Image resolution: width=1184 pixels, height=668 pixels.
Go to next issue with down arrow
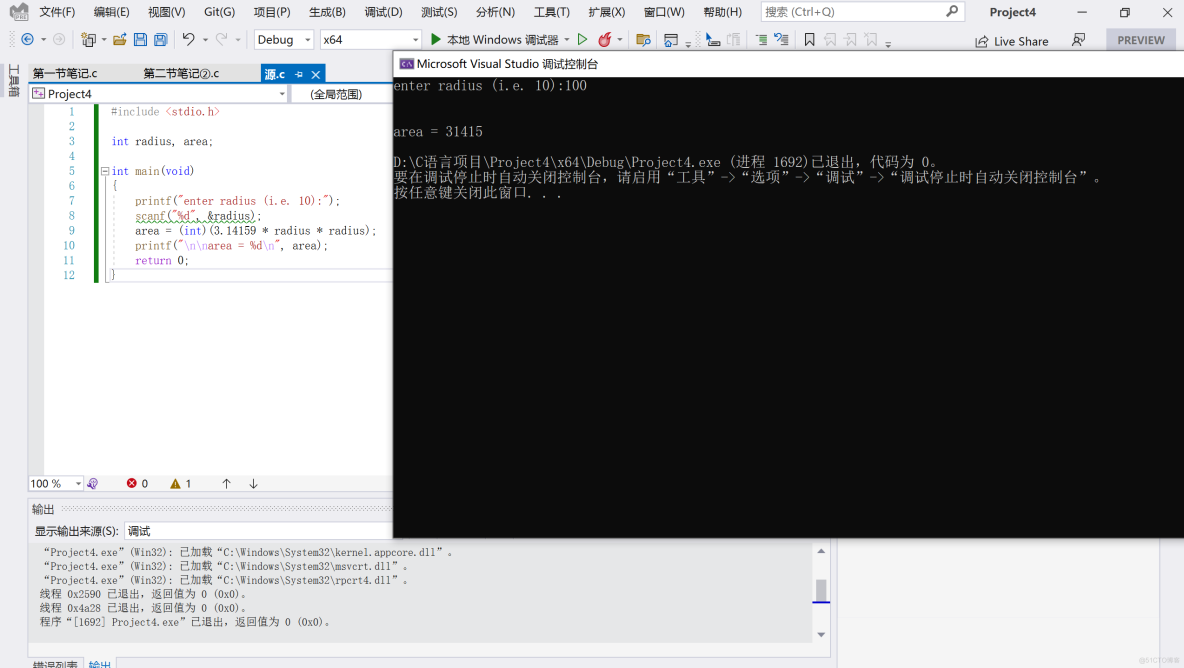[x=254, y=484]
